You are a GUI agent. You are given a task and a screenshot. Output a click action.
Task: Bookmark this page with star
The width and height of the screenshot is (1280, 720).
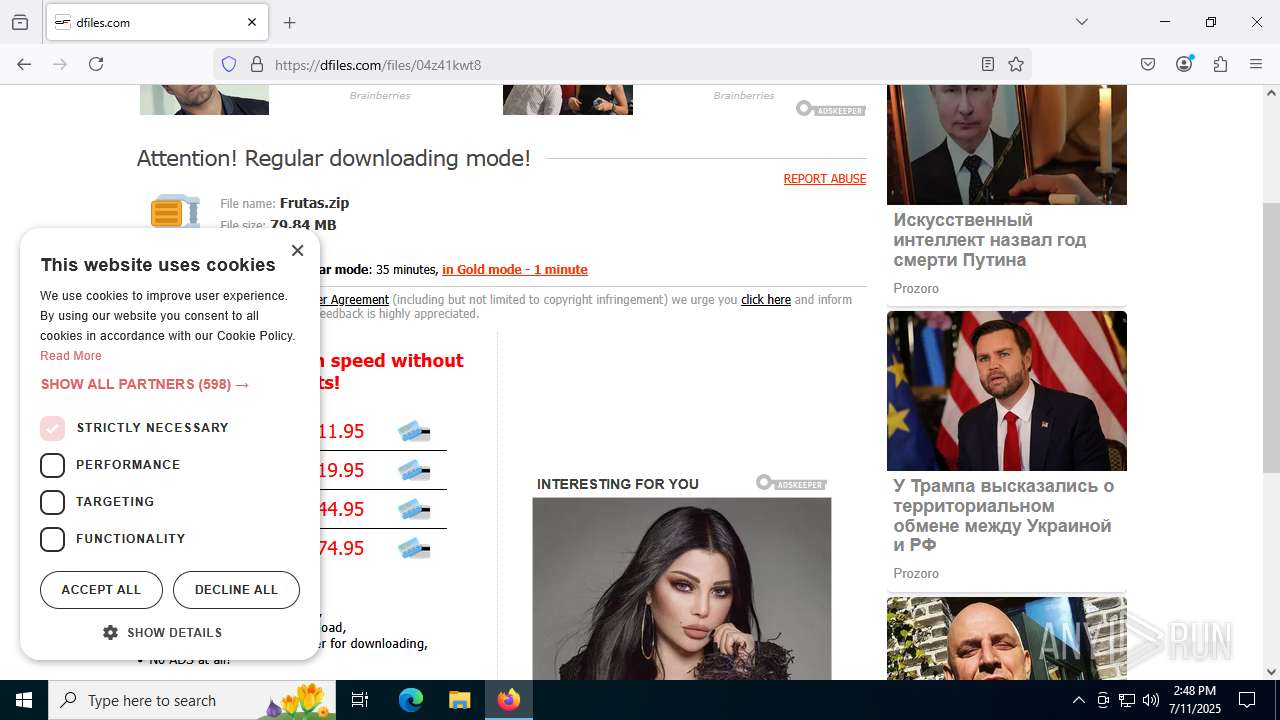pos(1016,64)
